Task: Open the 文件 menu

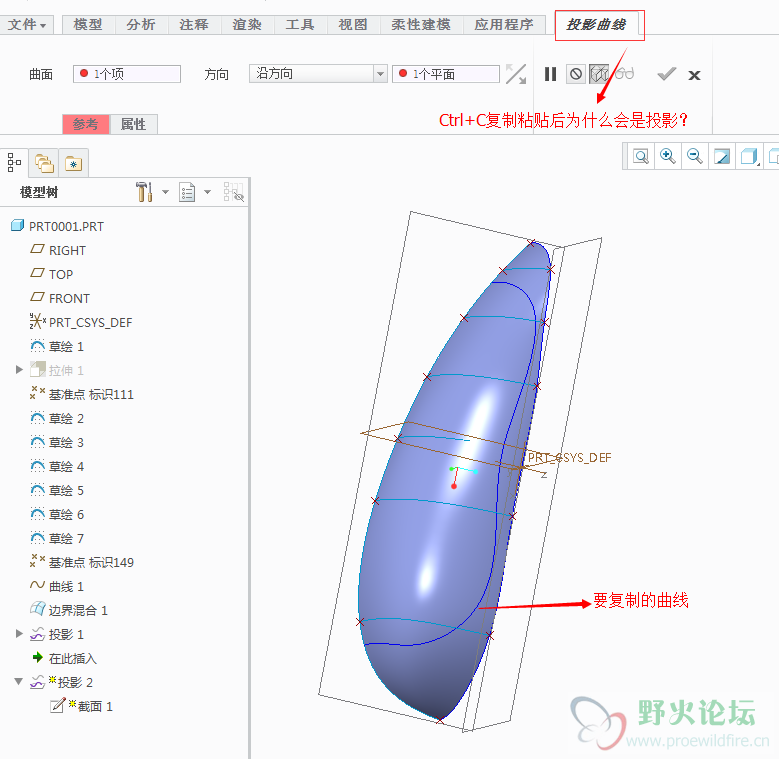Action: tap(27, 24)
